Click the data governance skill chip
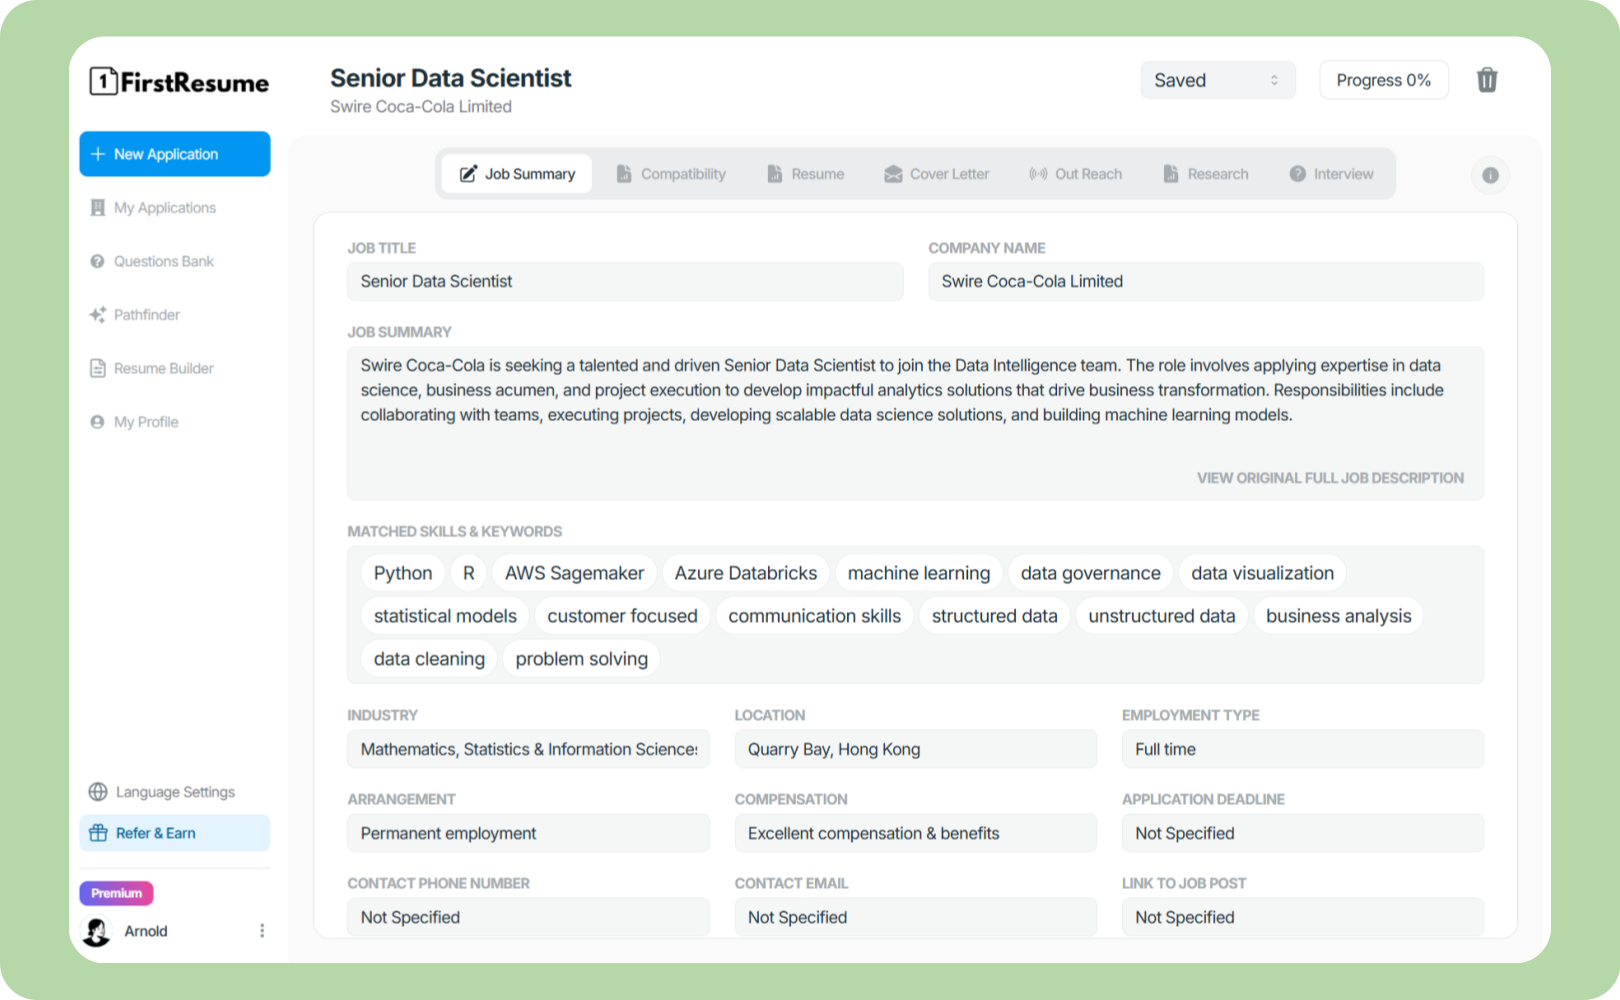This screenshot has height=1000, width=1620. coord(1091,573)
